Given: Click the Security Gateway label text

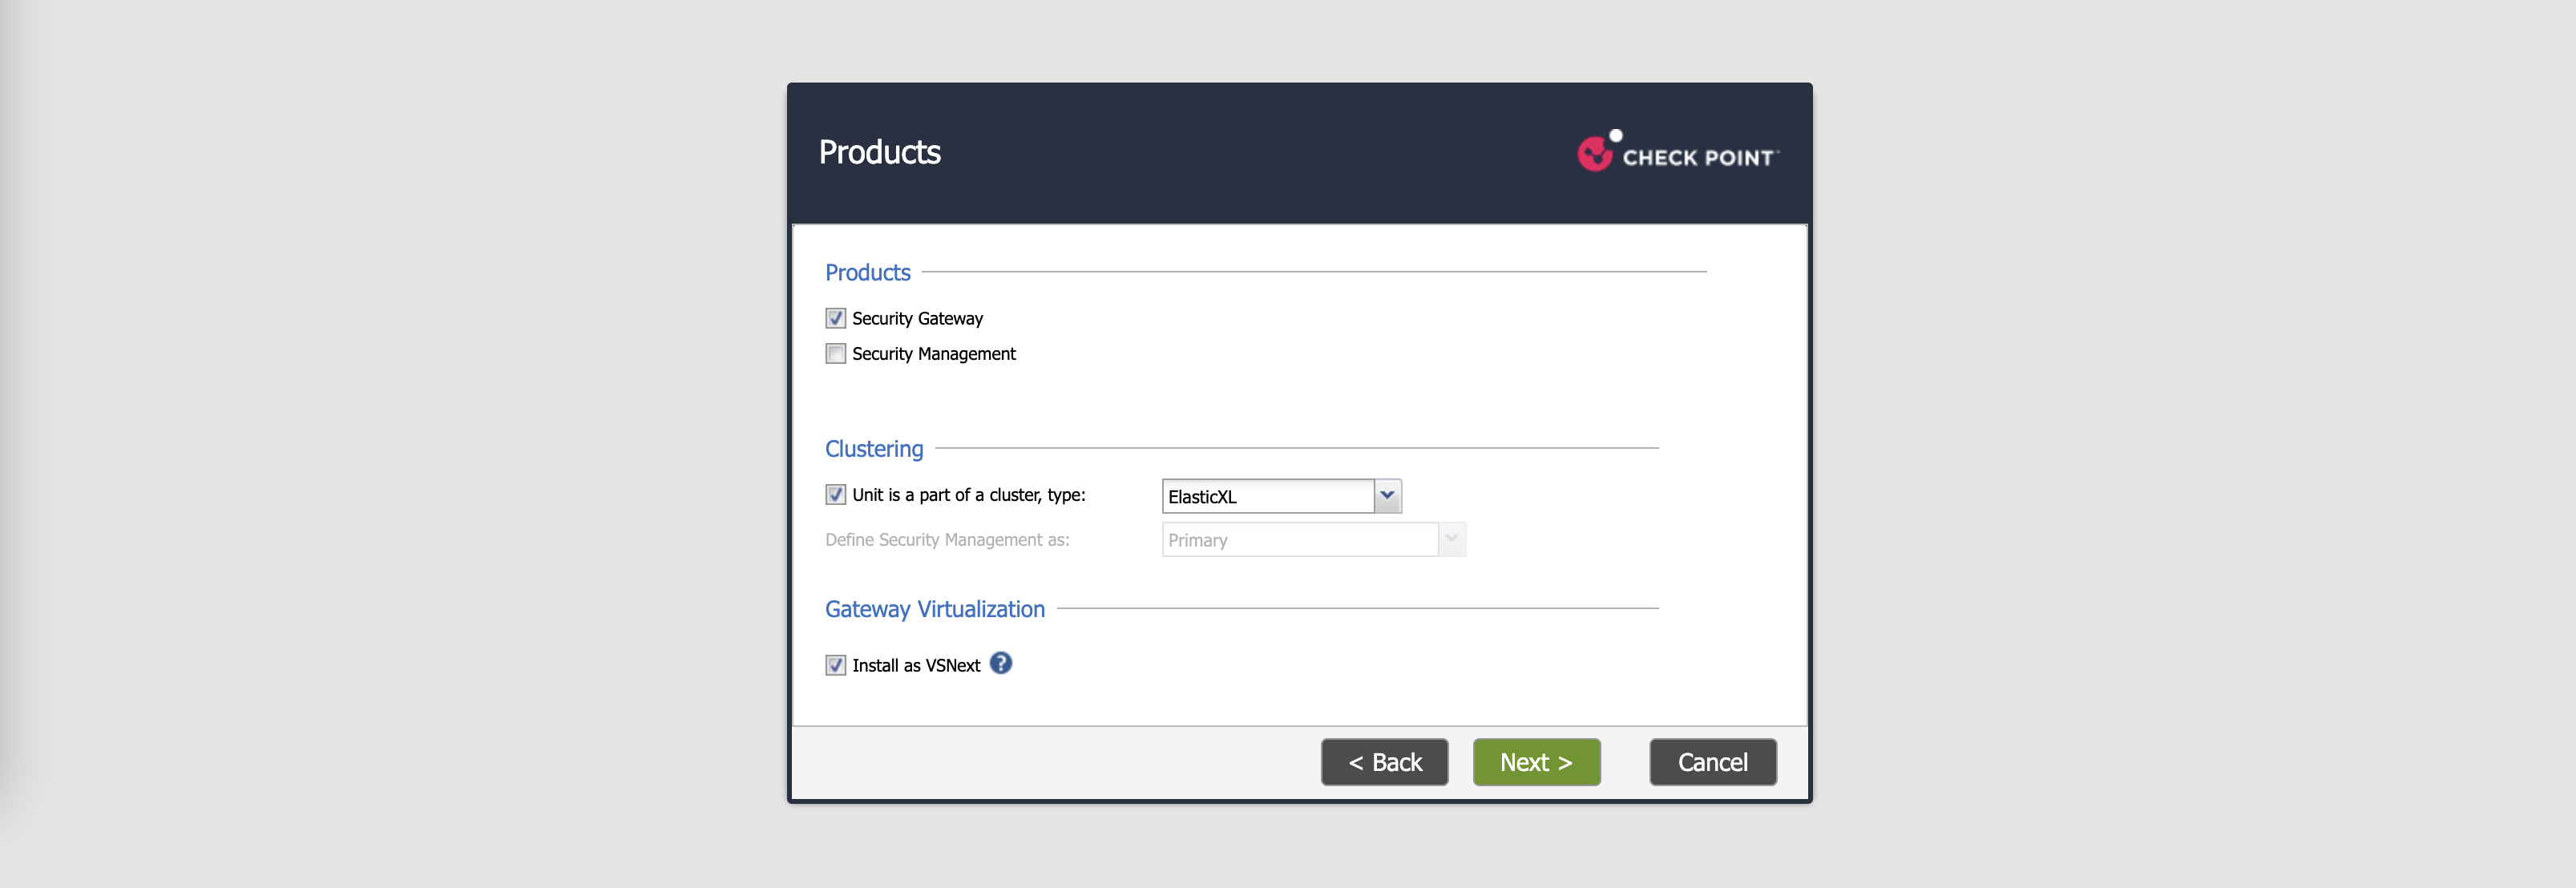Looking at the screenshot, I should coord(917,318).
